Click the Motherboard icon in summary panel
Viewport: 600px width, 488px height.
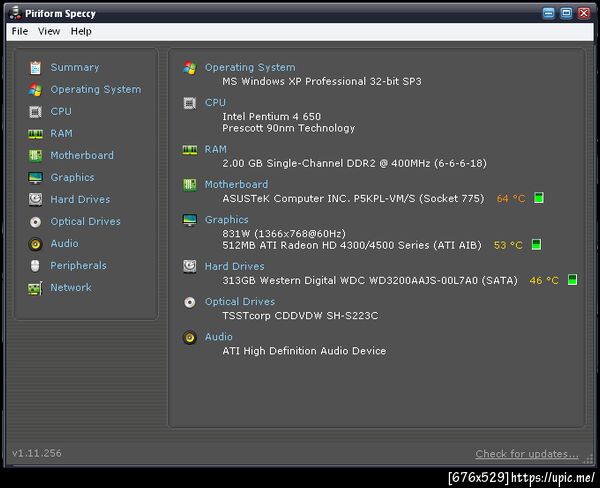point(190,185)
